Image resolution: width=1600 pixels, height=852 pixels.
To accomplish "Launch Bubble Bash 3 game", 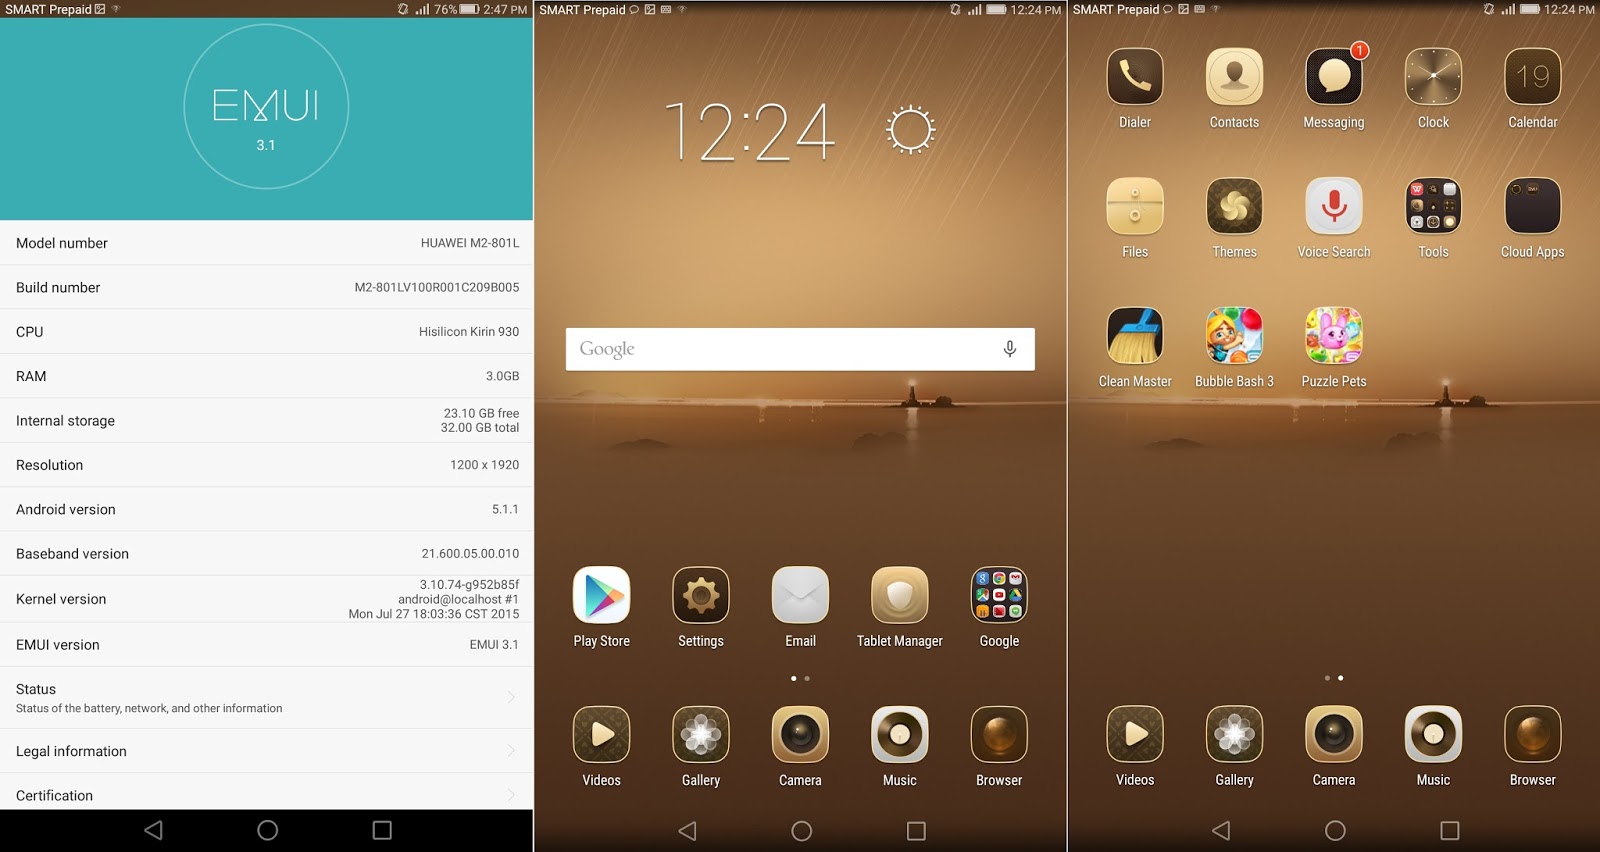I will point(1234,336).
